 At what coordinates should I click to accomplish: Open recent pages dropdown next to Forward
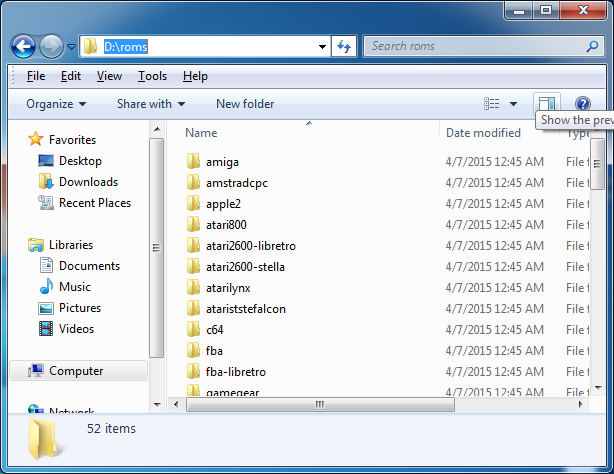tap(71, 47)
